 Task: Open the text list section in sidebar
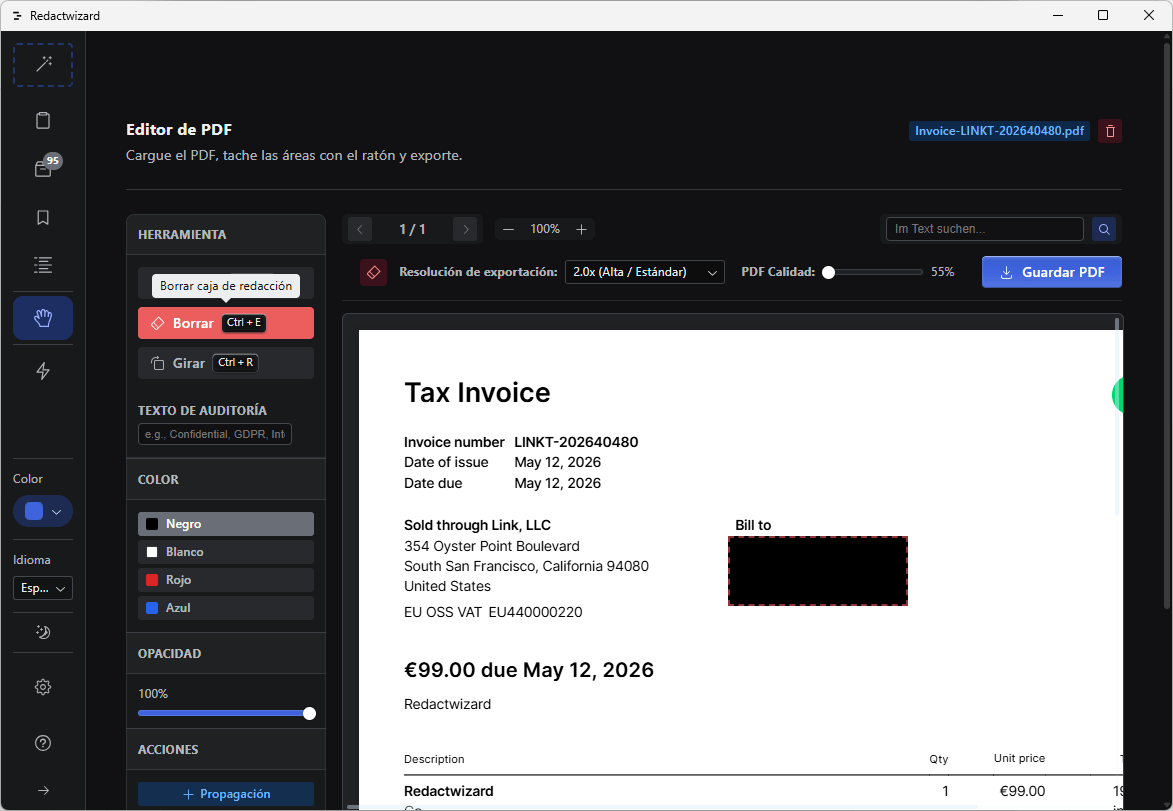[x=43, y=265]
